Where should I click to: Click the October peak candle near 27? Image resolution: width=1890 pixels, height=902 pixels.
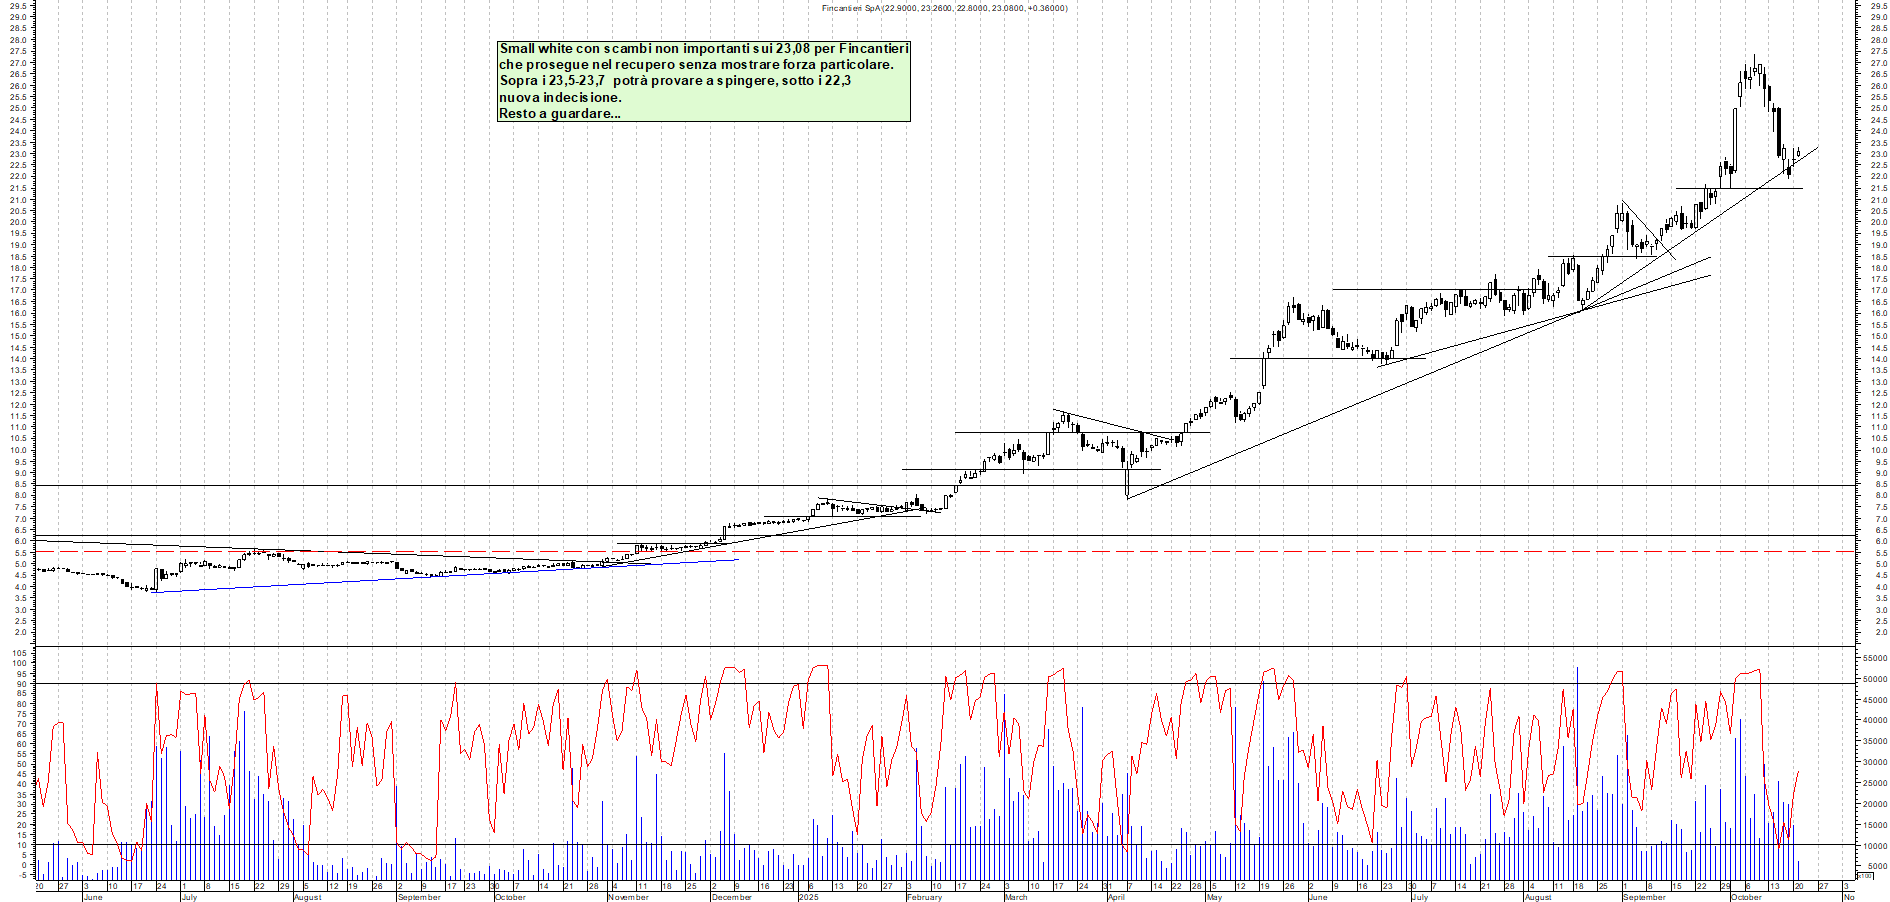(x=1754, y=68)
